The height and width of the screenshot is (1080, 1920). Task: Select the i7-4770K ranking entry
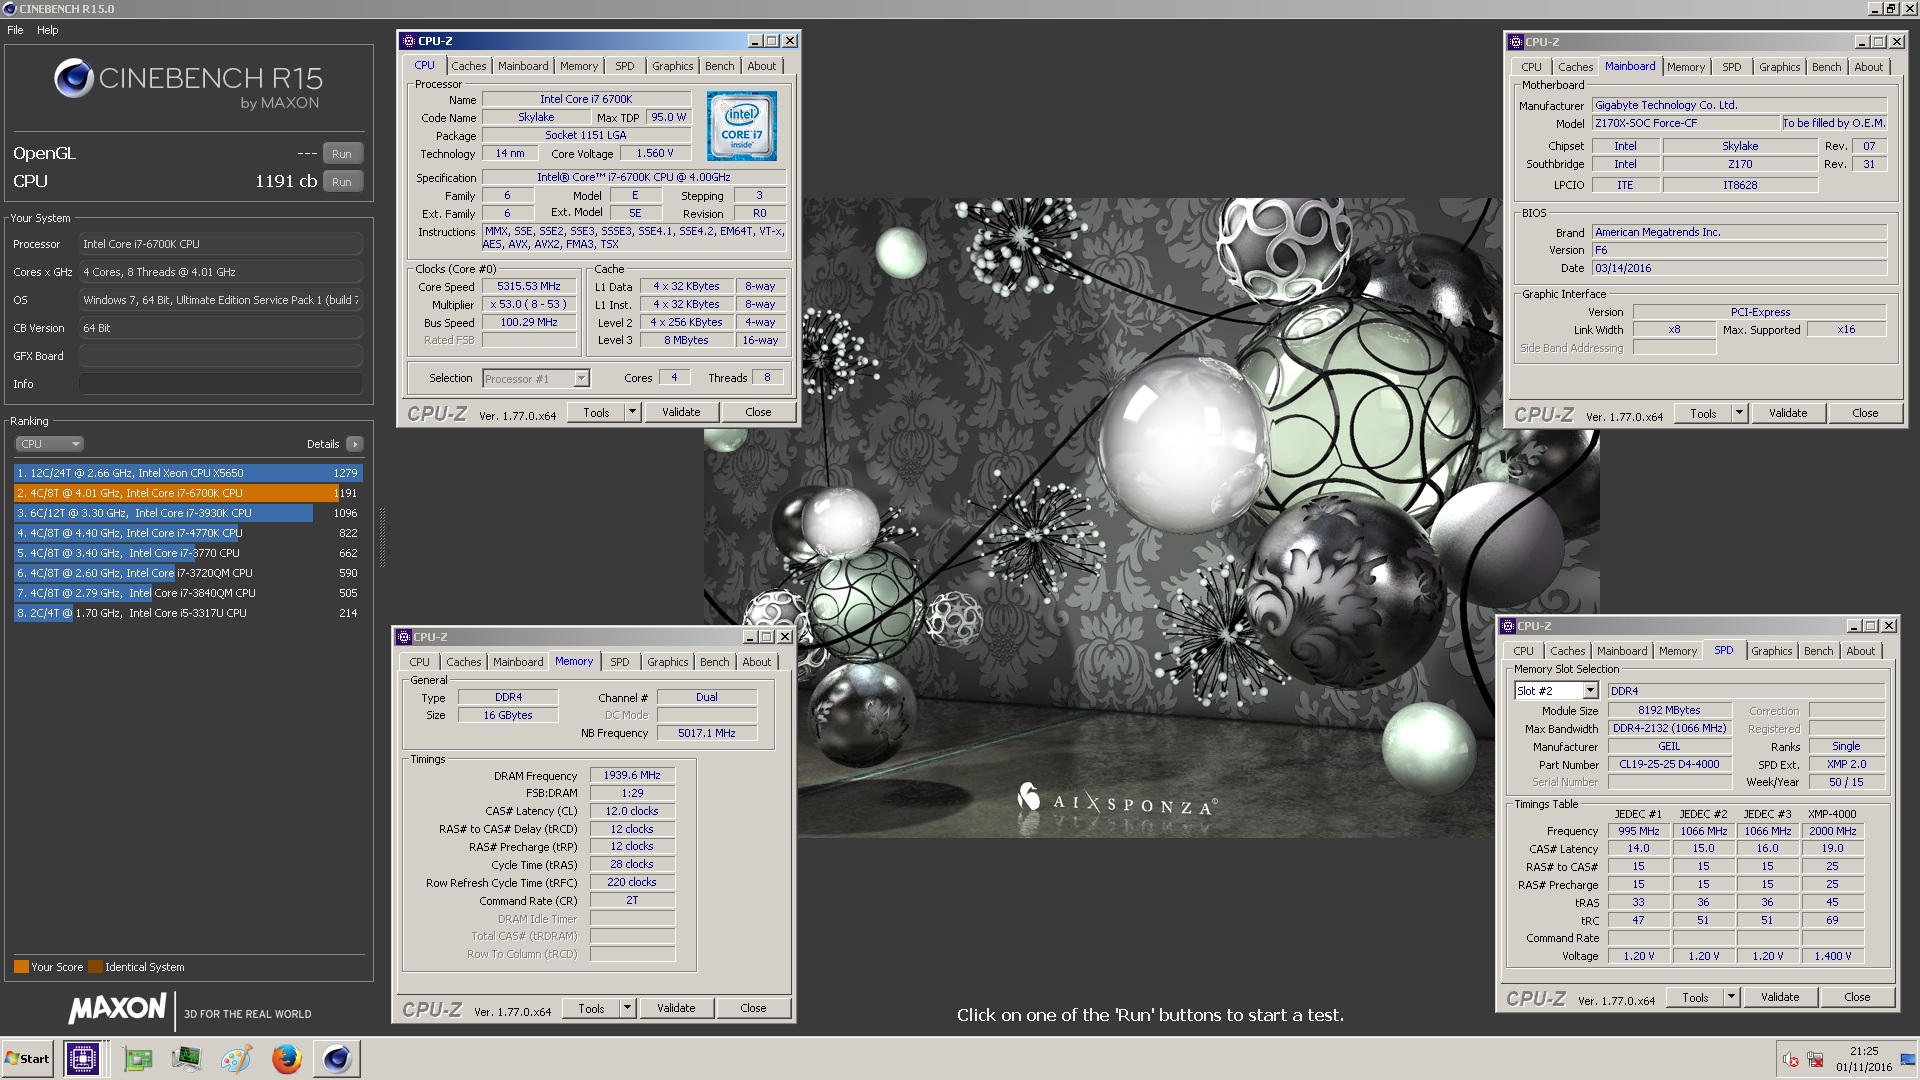[x=188, y=533]
